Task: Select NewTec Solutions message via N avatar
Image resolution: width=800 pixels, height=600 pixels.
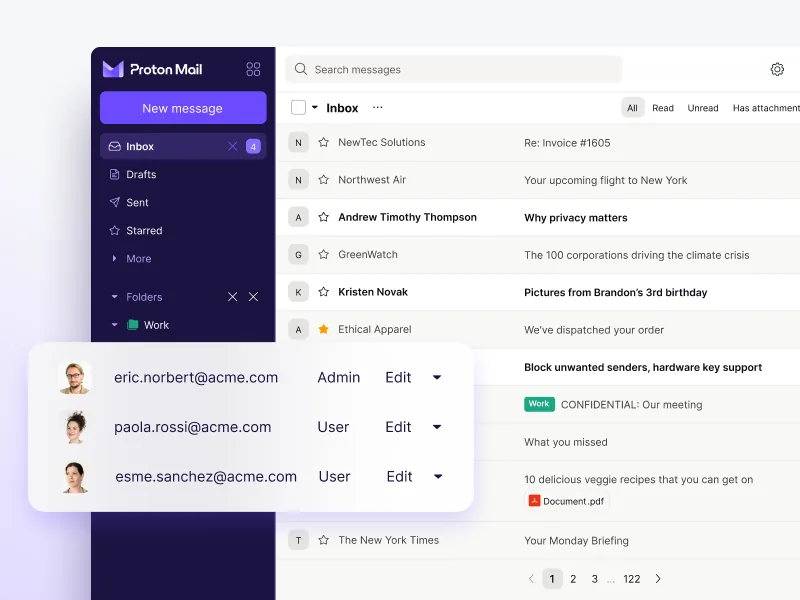Action: [298, 142]
